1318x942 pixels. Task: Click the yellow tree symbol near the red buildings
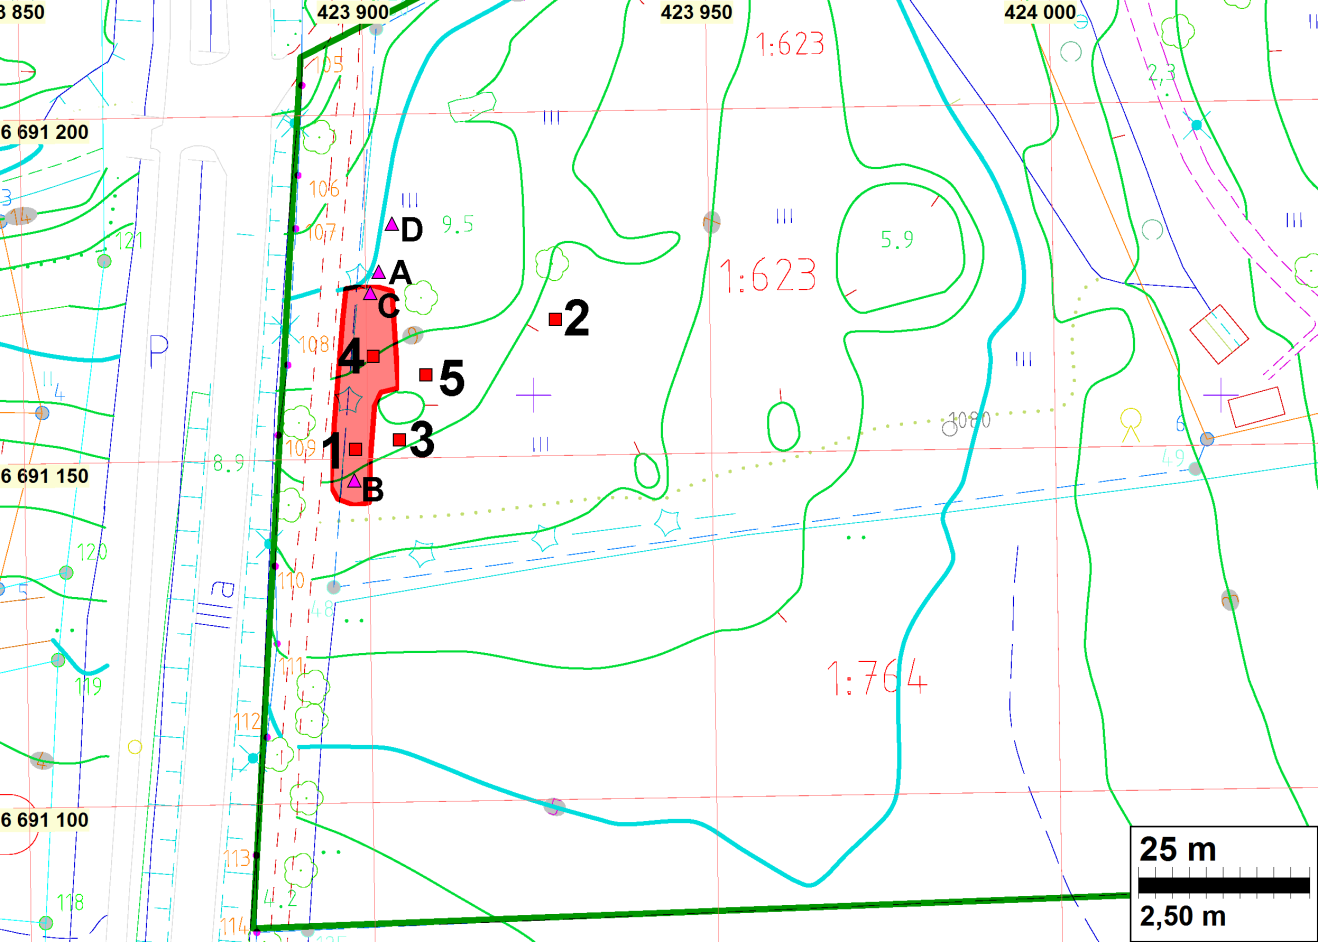click(x=1131, y=424)
